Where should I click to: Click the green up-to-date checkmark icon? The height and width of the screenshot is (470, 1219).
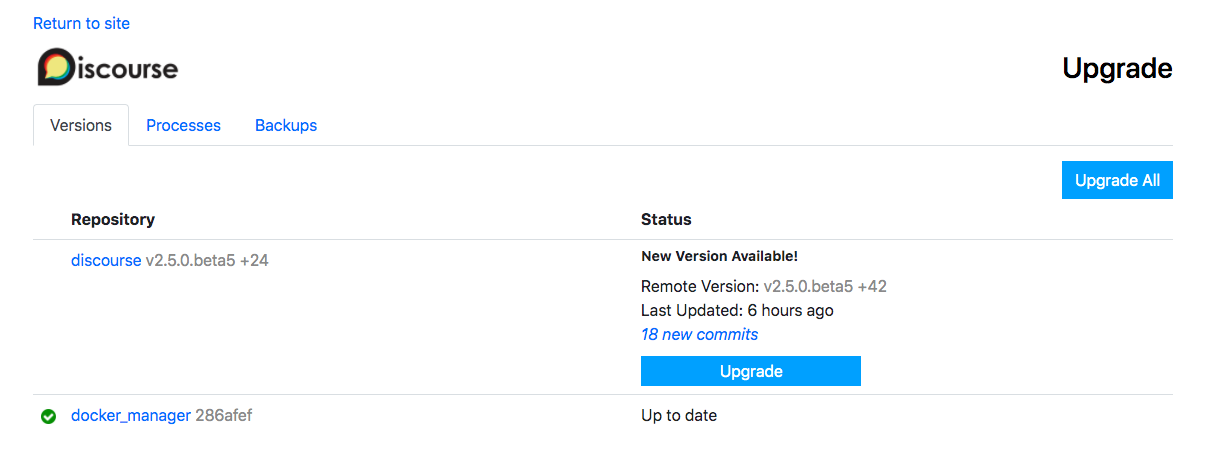click(x=48, y=416)
